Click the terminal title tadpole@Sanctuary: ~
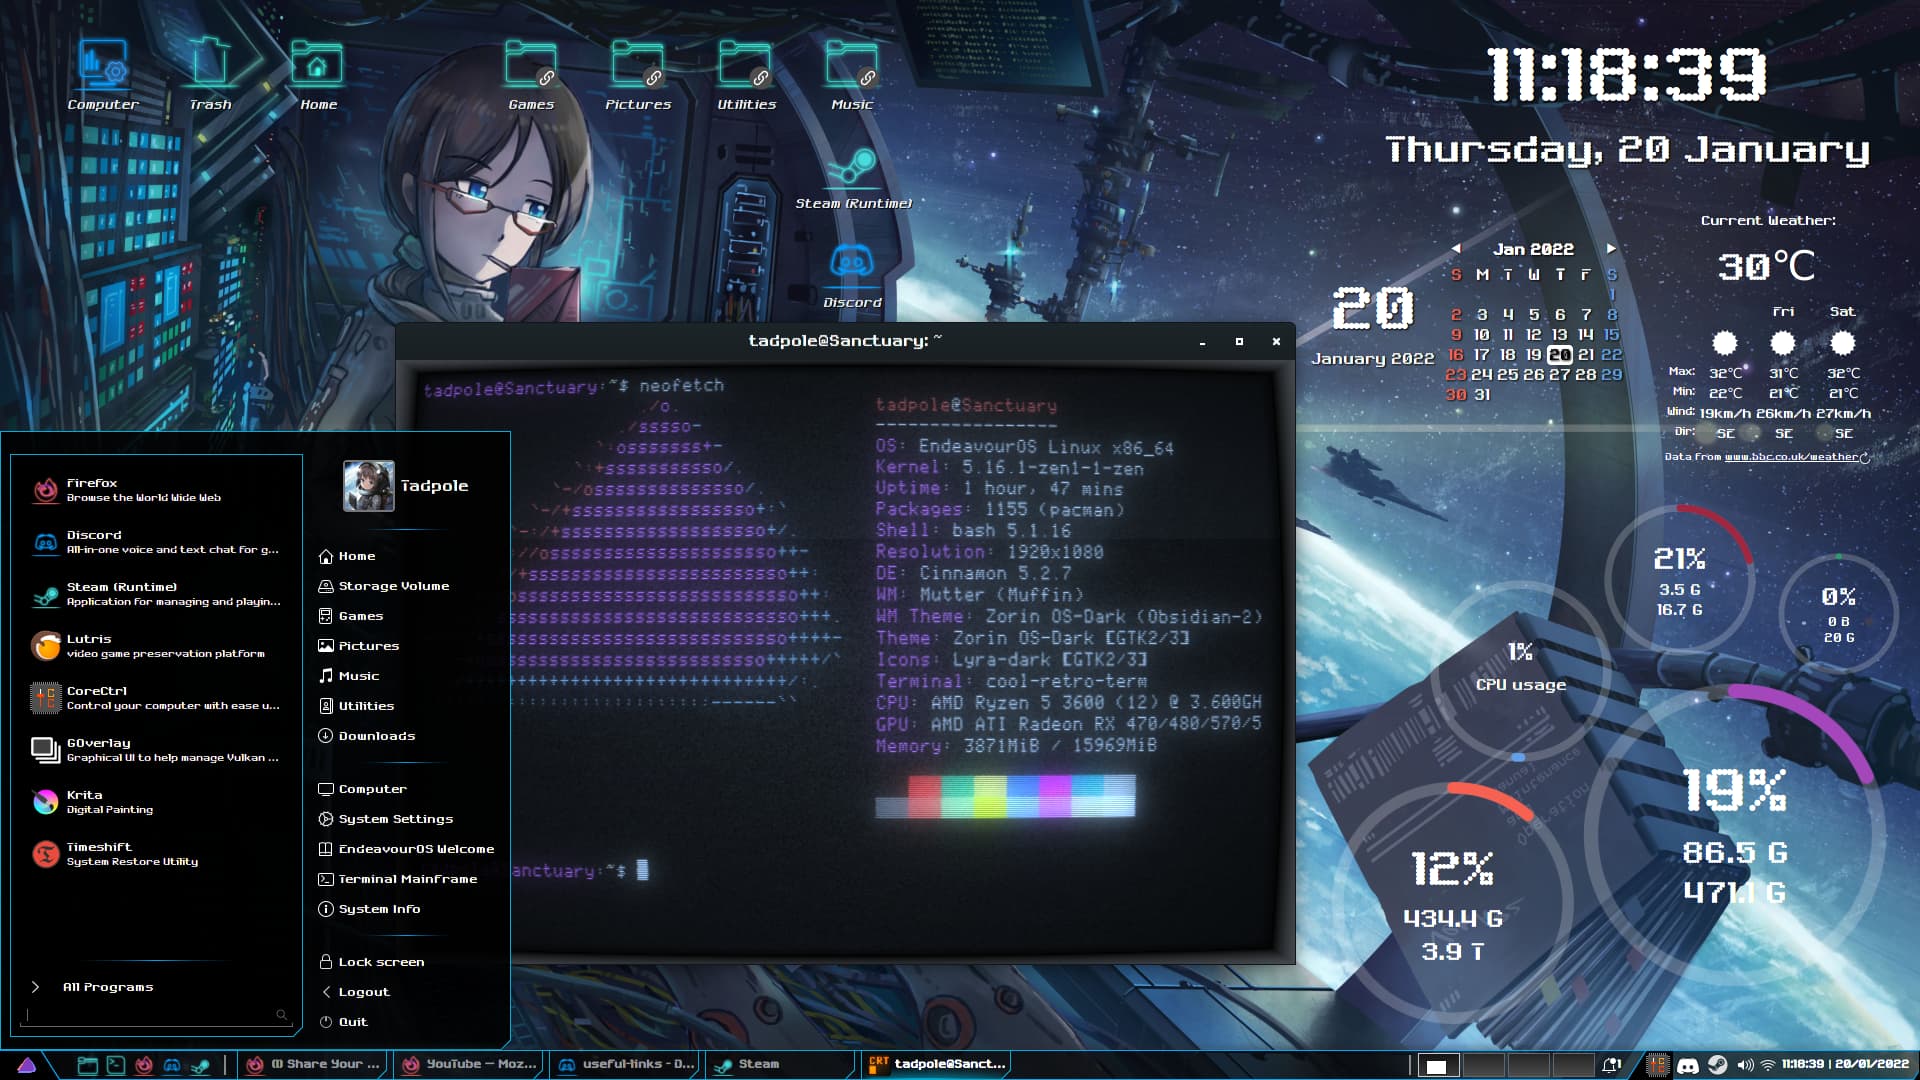1920x1080 pixels. (845, 341)
